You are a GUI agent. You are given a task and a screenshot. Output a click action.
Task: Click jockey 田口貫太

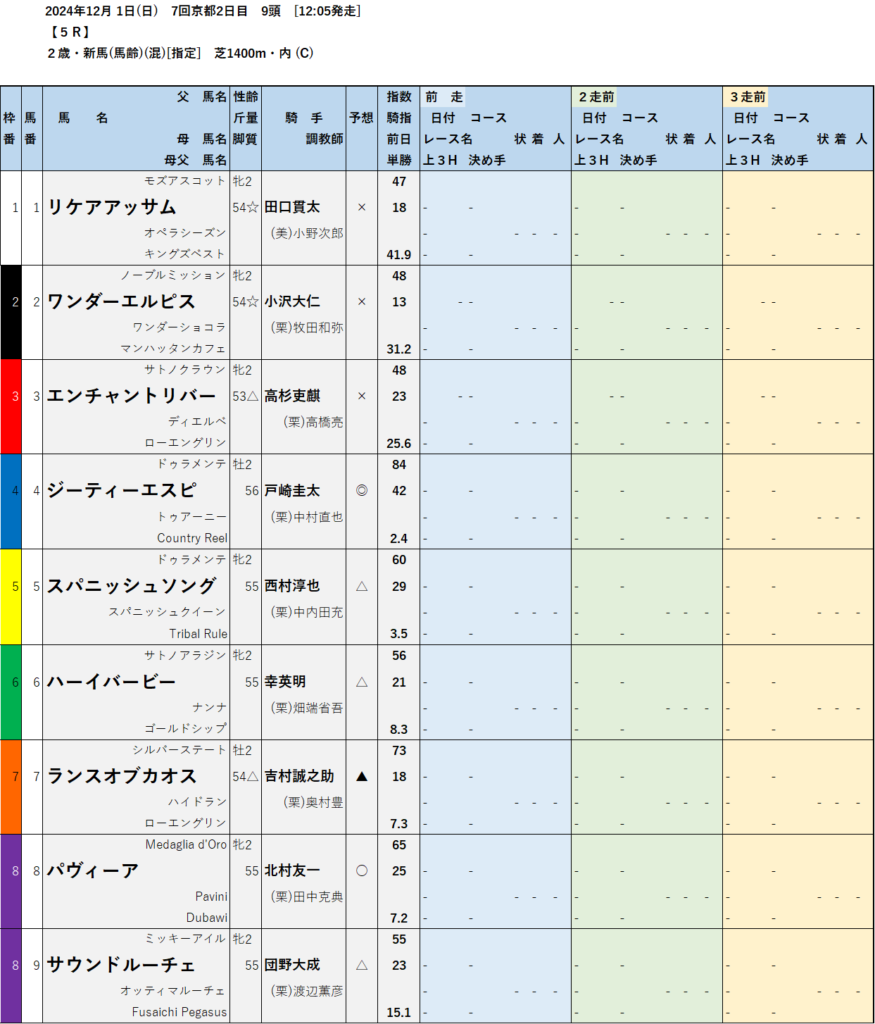pyautogui.click(x=292, y=207)
